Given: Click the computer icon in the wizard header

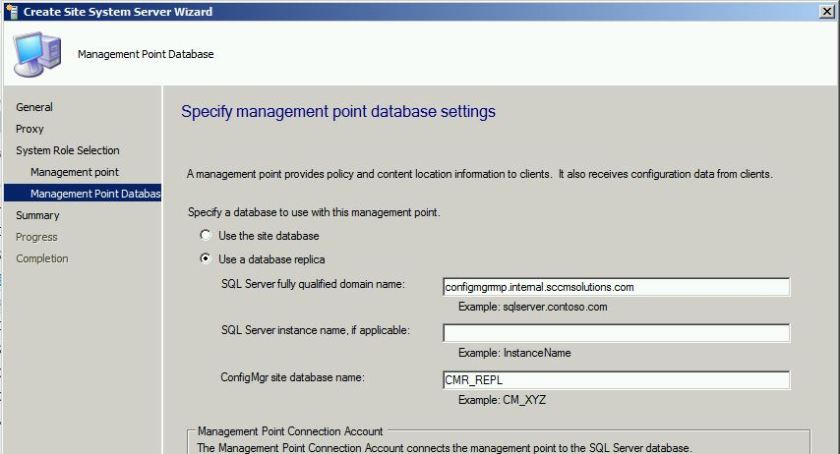Looking at the screenshot, I should [x=38, y=52].
